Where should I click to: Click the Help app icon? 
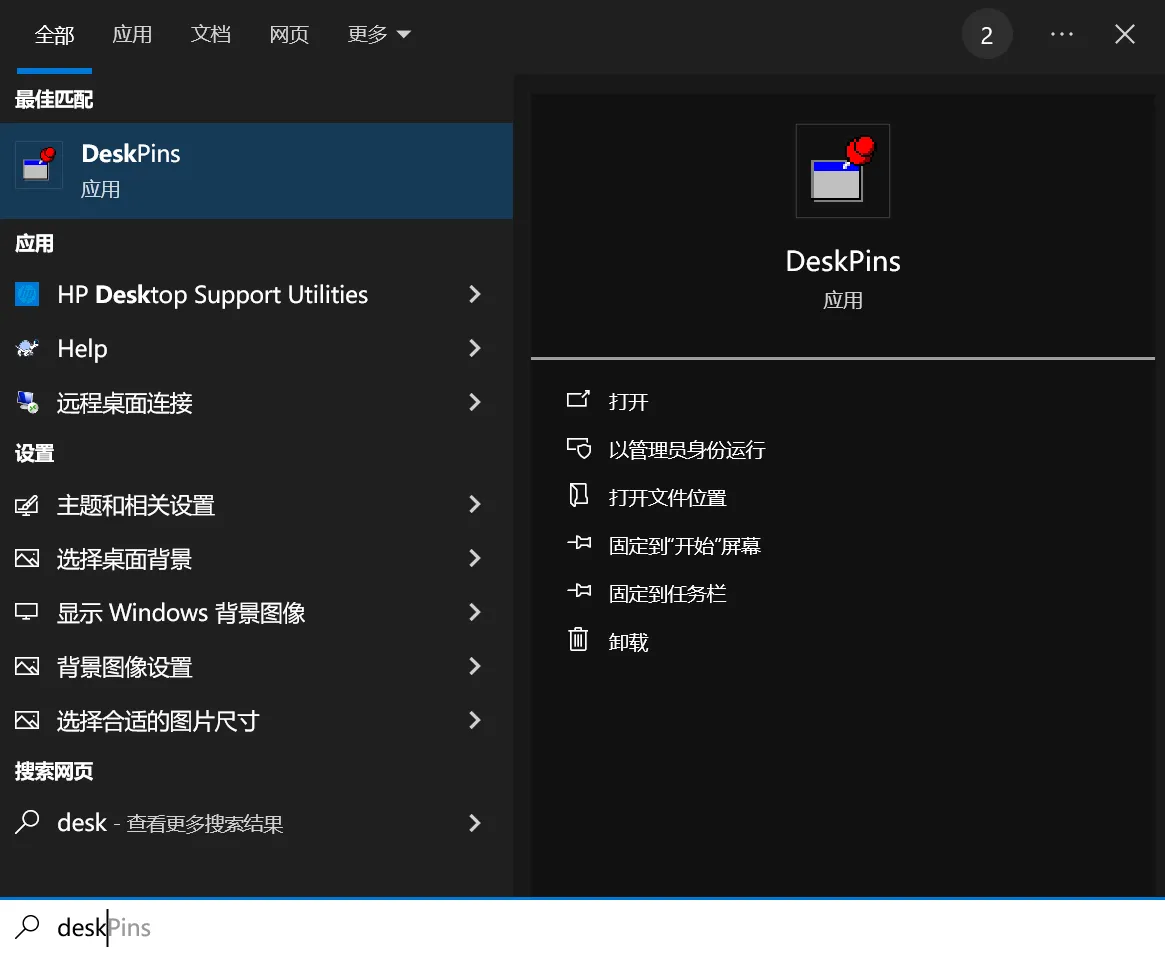click(x=27, y=348)
